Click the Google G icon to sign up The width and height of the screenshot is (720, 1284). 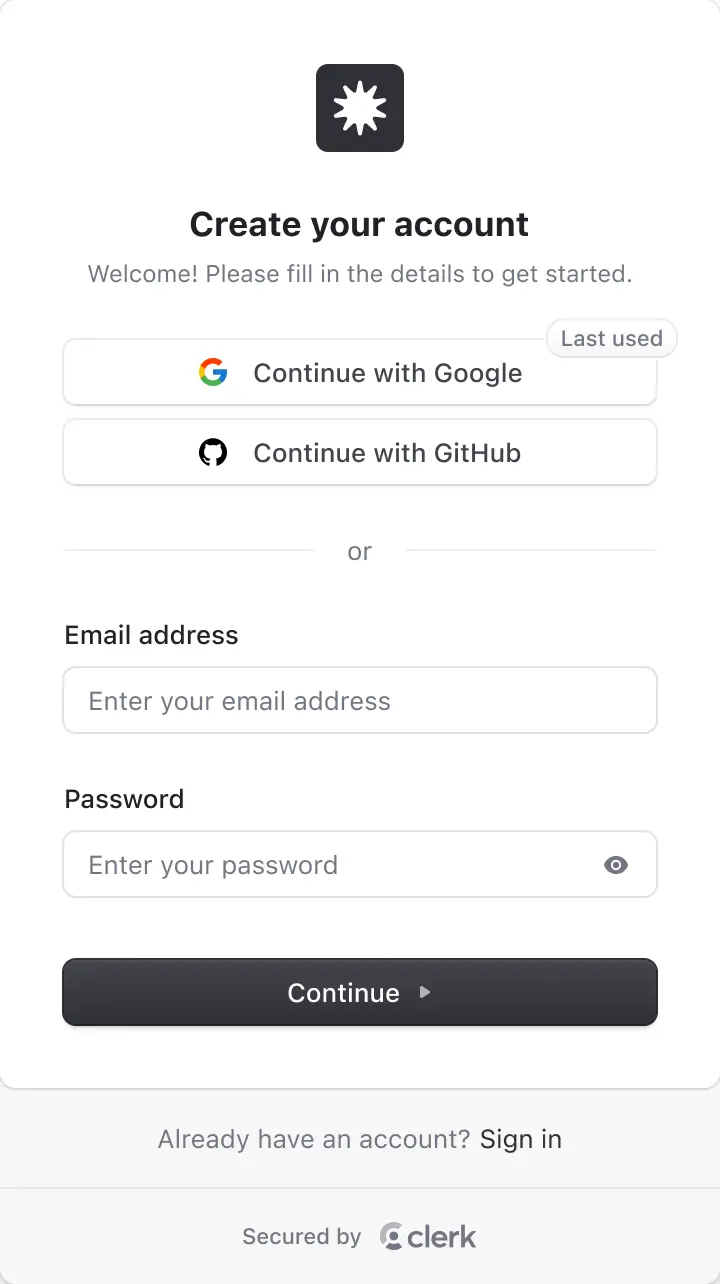click(x=213, y=372)
